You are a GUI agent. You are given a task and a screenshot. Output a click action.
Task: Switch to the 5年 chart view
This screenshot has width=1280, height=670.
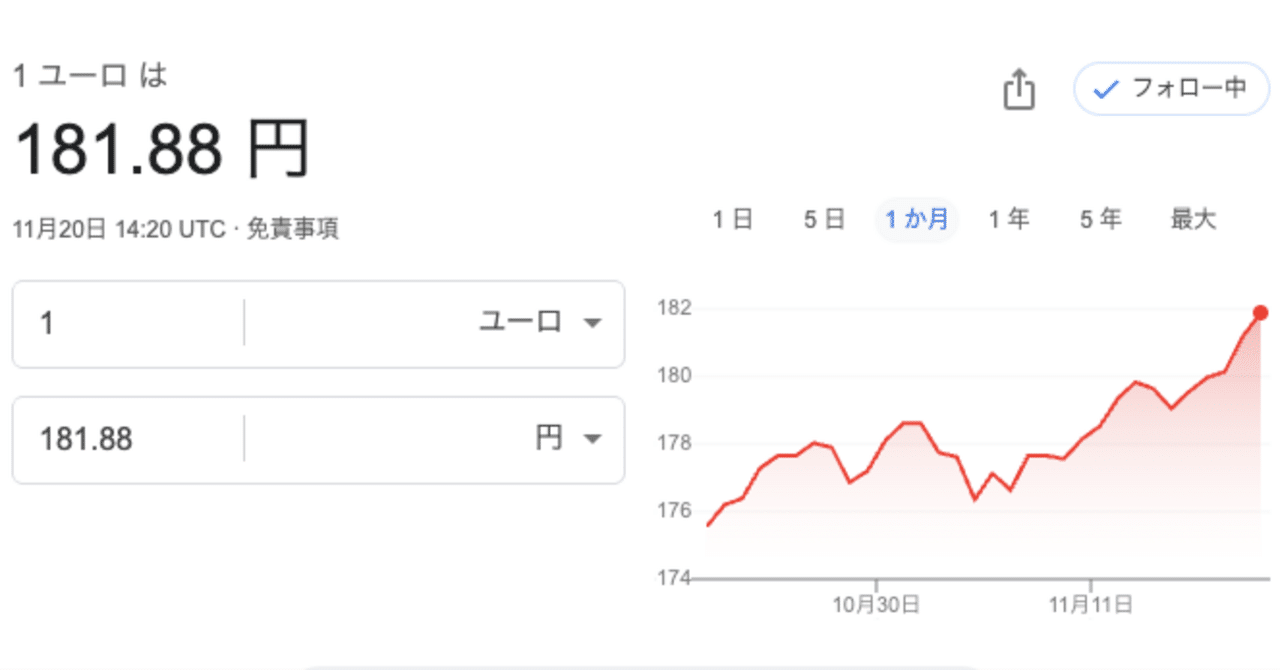pyautogui.click(x=1100, y=219)
